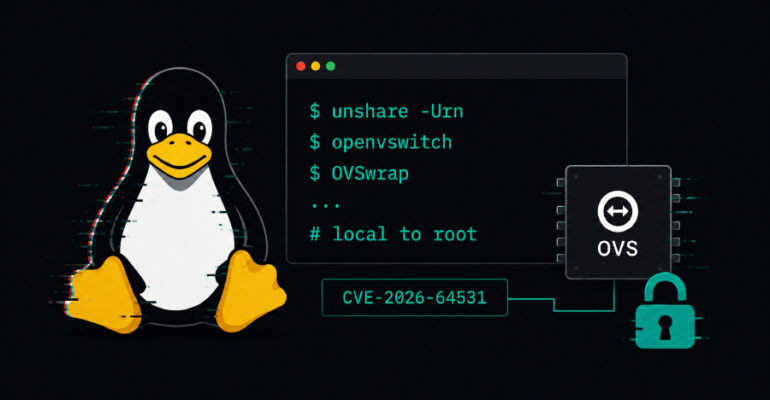The image size is (770, 400).
Task: Click the OVS chip label text
Action: click(x=618, y=249)
